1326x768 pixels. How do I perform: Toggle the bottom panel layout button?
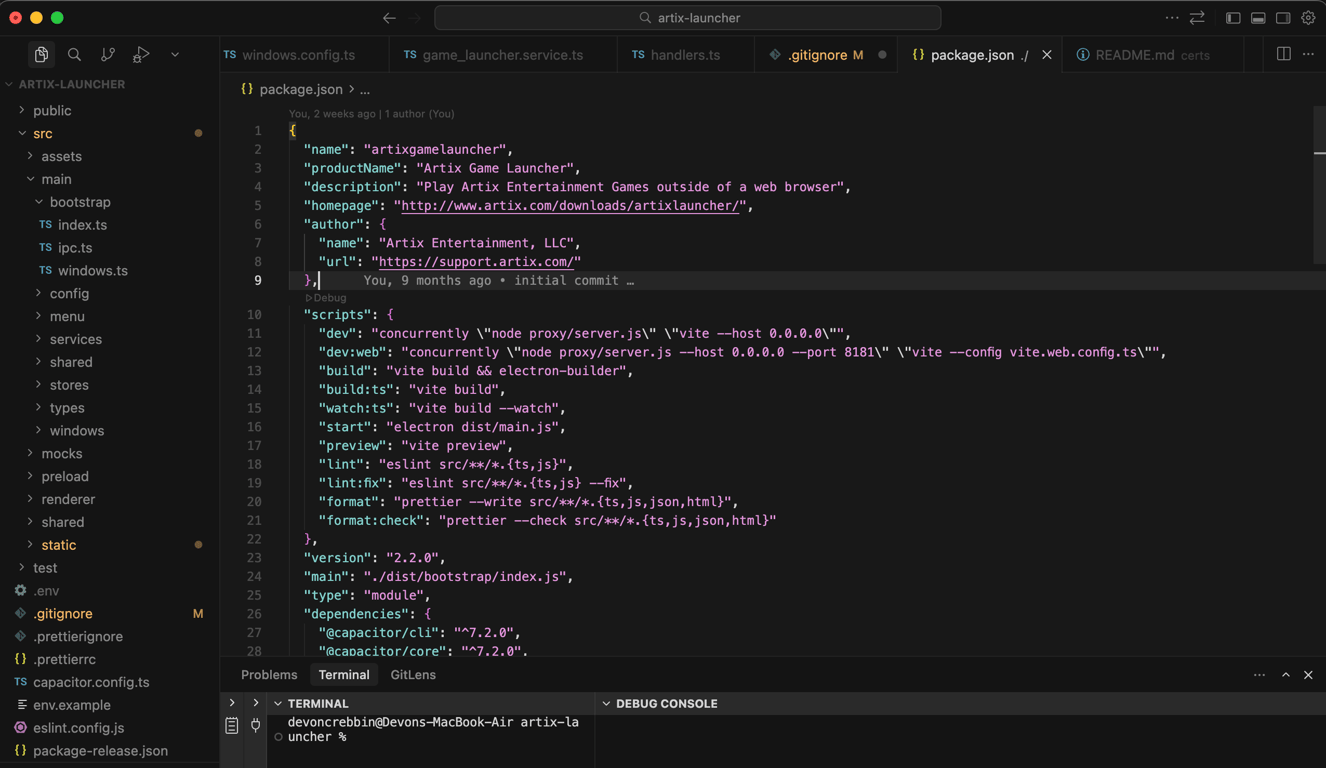pyautogui.click(x=1258, y=18)
